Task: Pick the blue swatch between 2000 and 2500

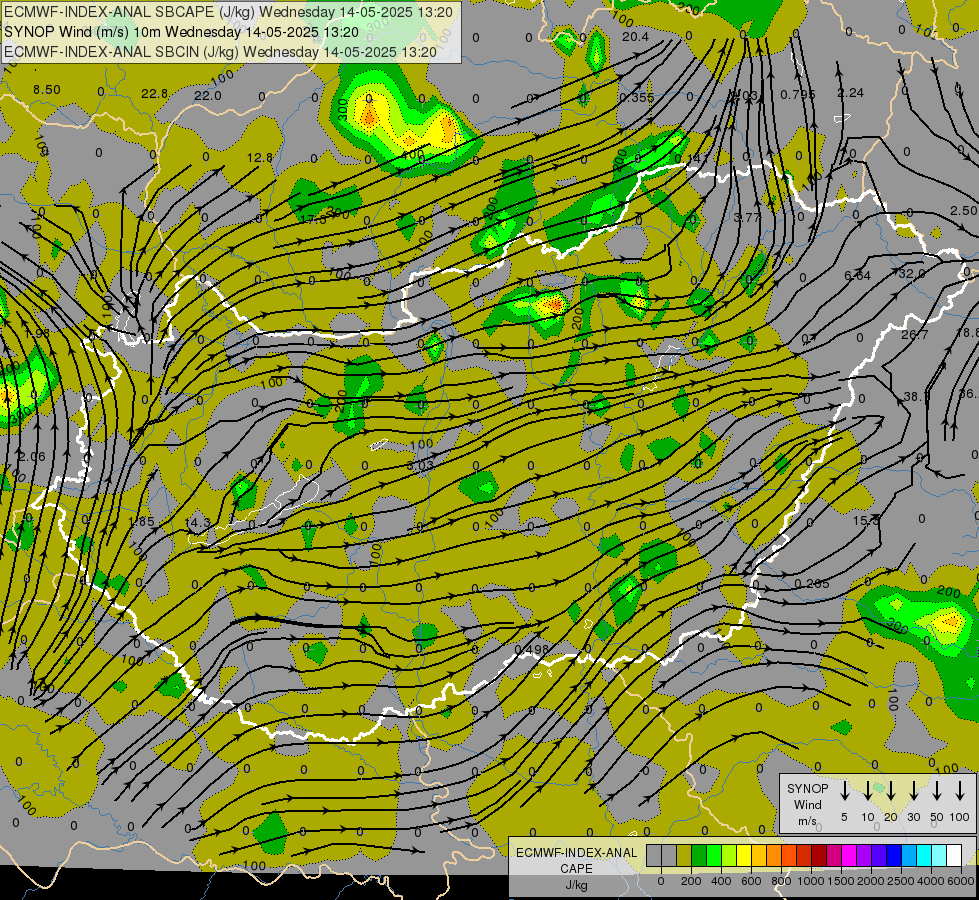Action: (x=894, y=855)
